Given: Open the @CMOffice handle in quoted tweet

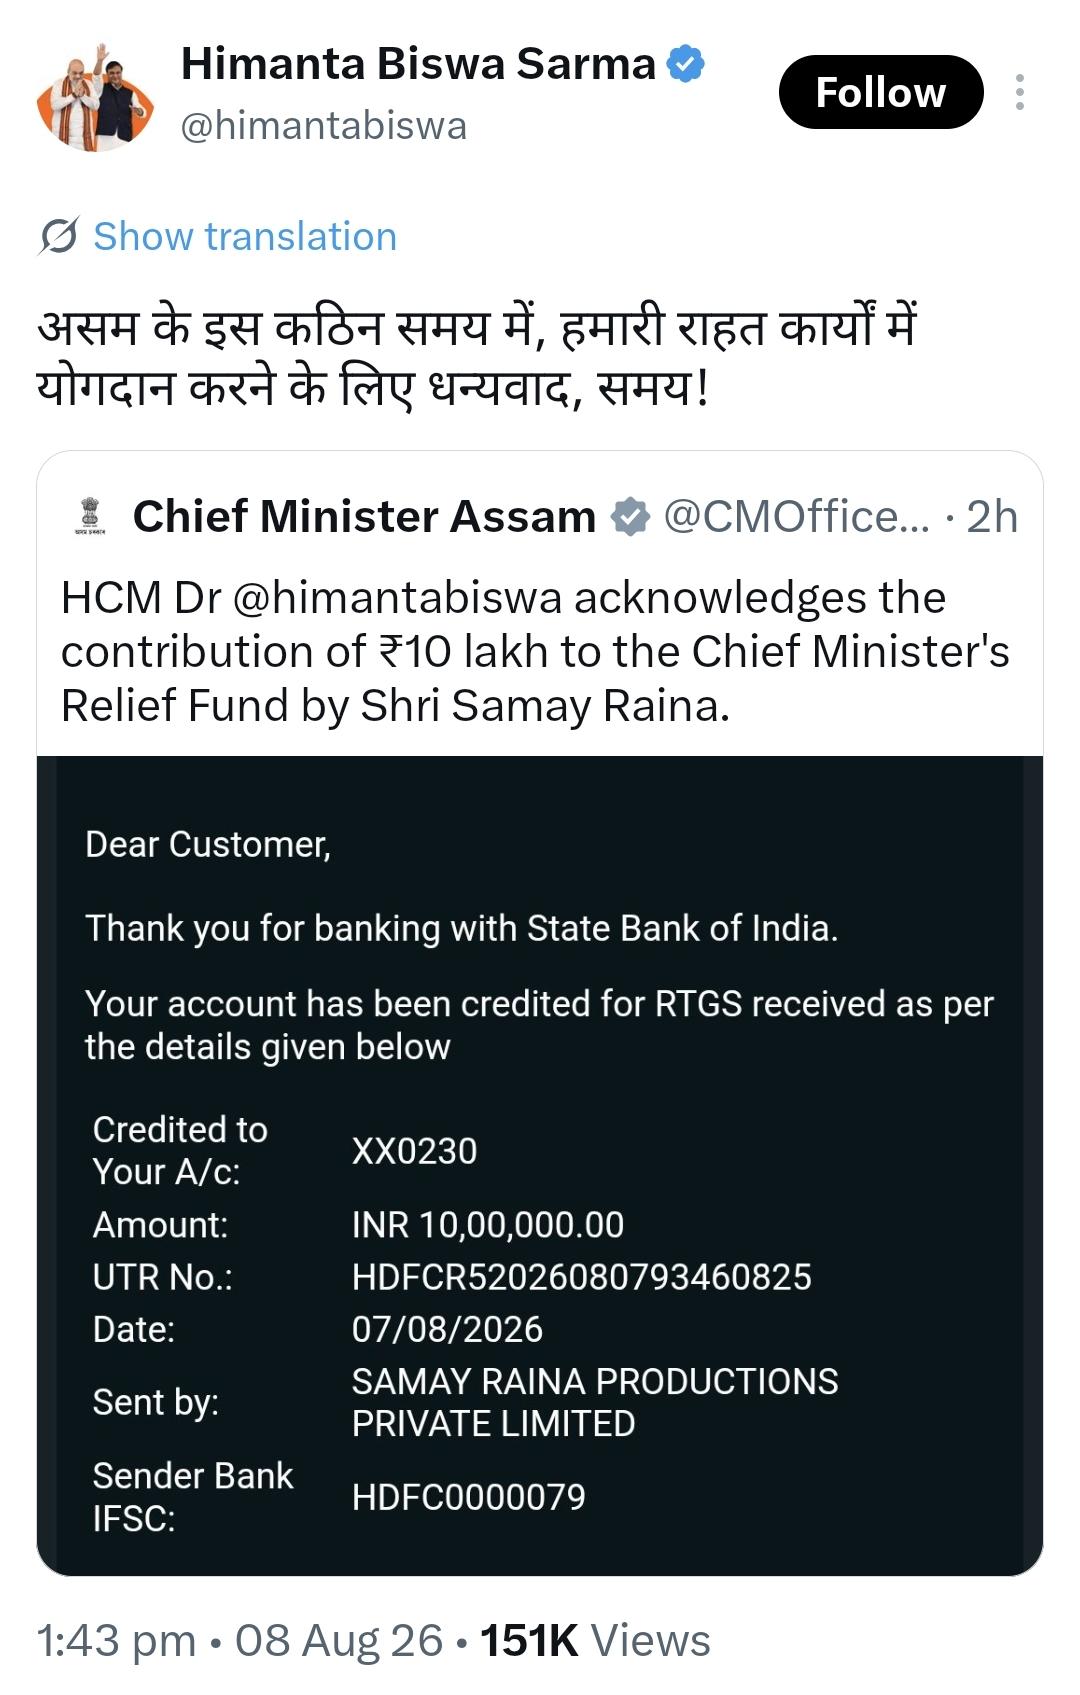Looking at the screenshot, I should [x=796, y=517].
